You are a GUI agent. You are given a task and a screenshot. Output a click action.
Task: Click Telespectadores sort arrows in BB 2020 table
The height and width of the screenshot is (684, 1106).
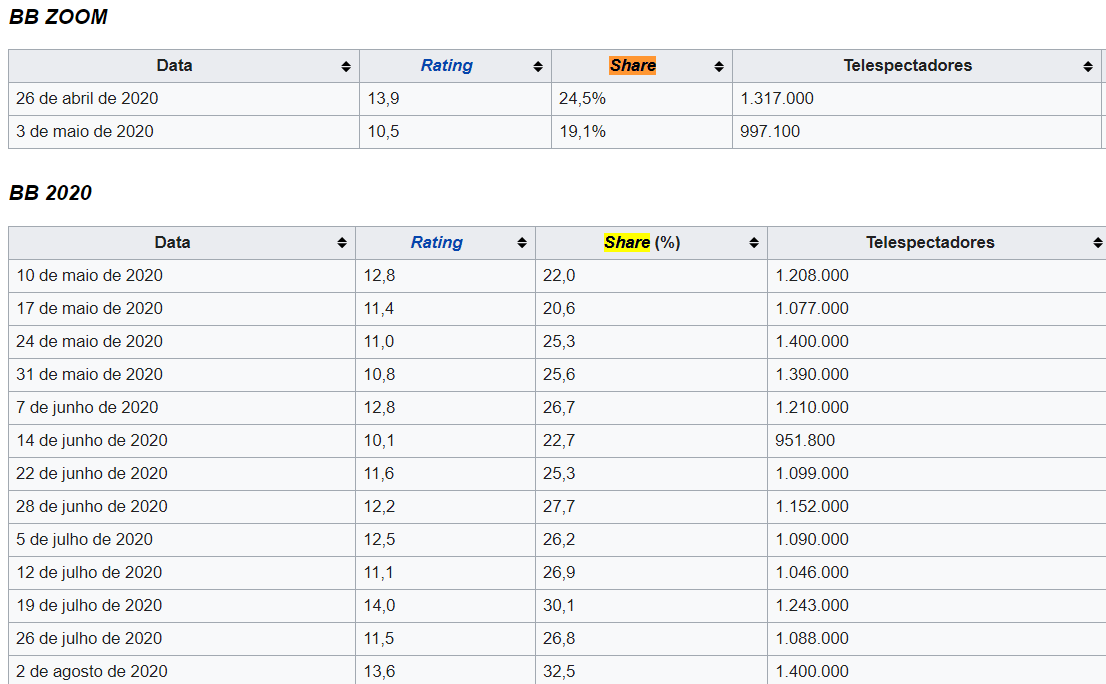(1098, 243)
